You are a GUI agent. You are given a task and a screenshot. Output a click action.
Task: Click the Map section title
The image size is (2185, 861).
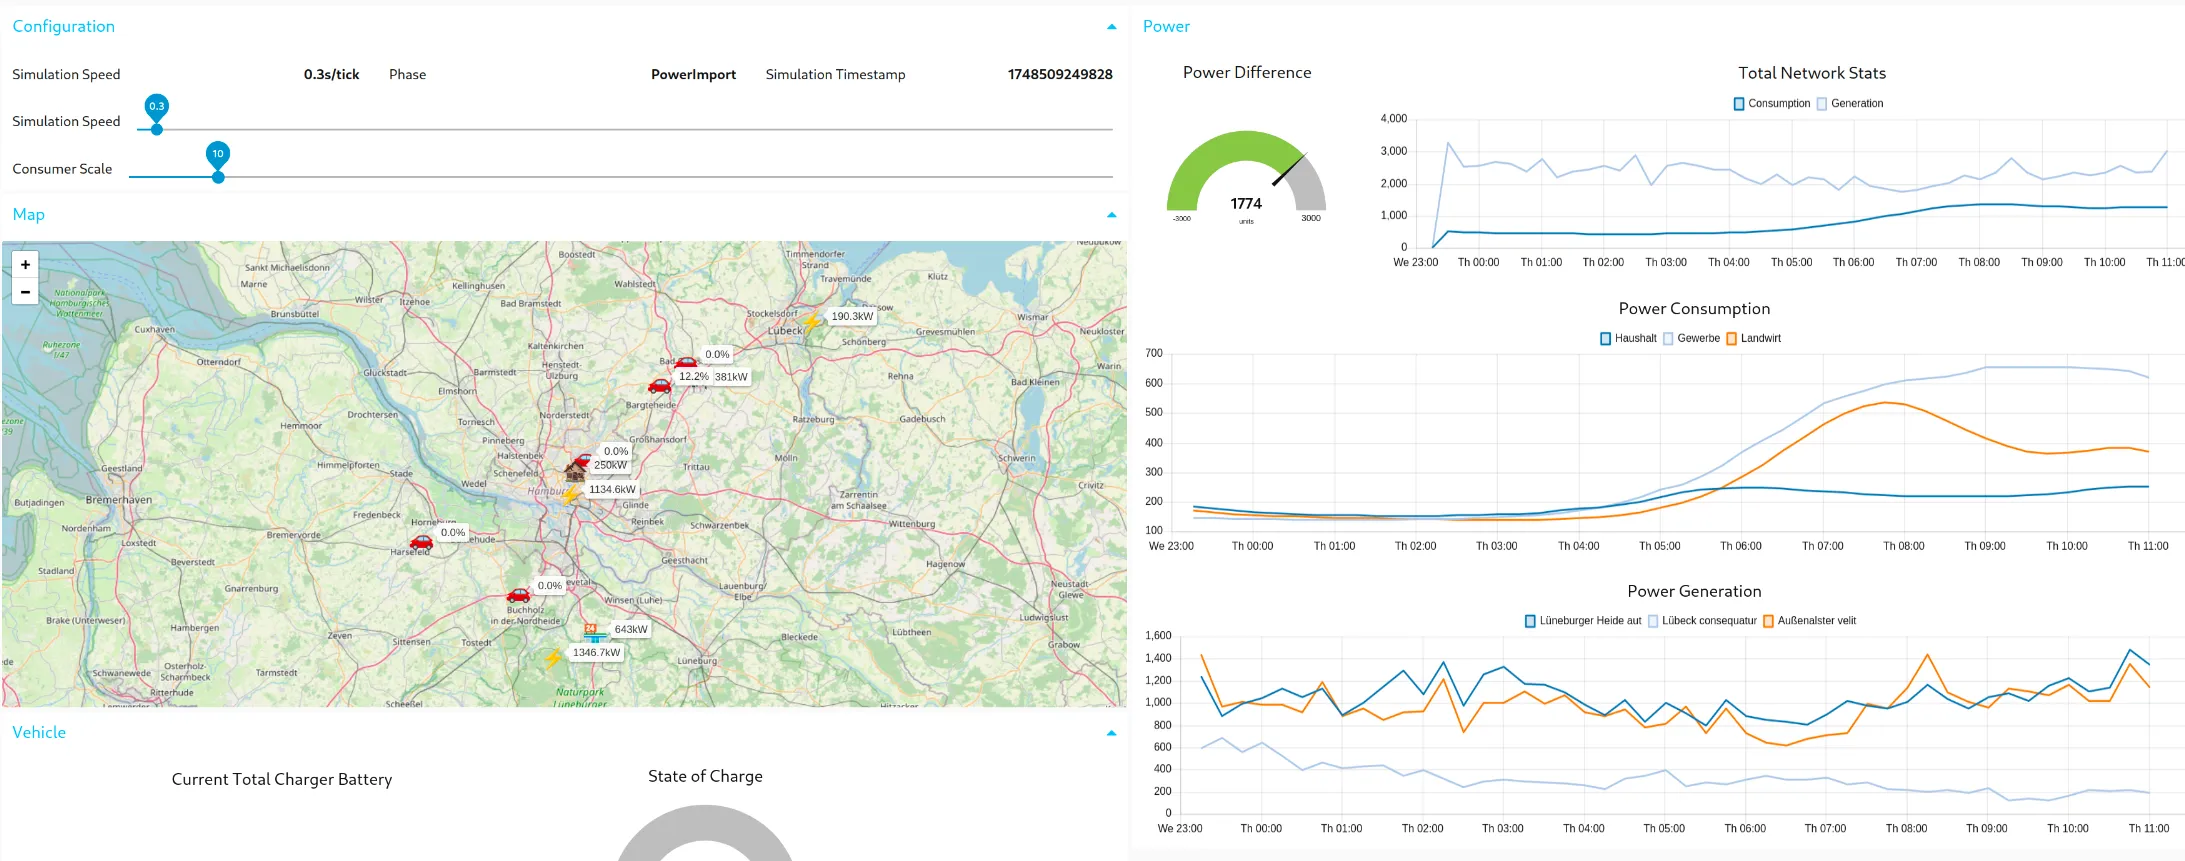tap(28, 215)
